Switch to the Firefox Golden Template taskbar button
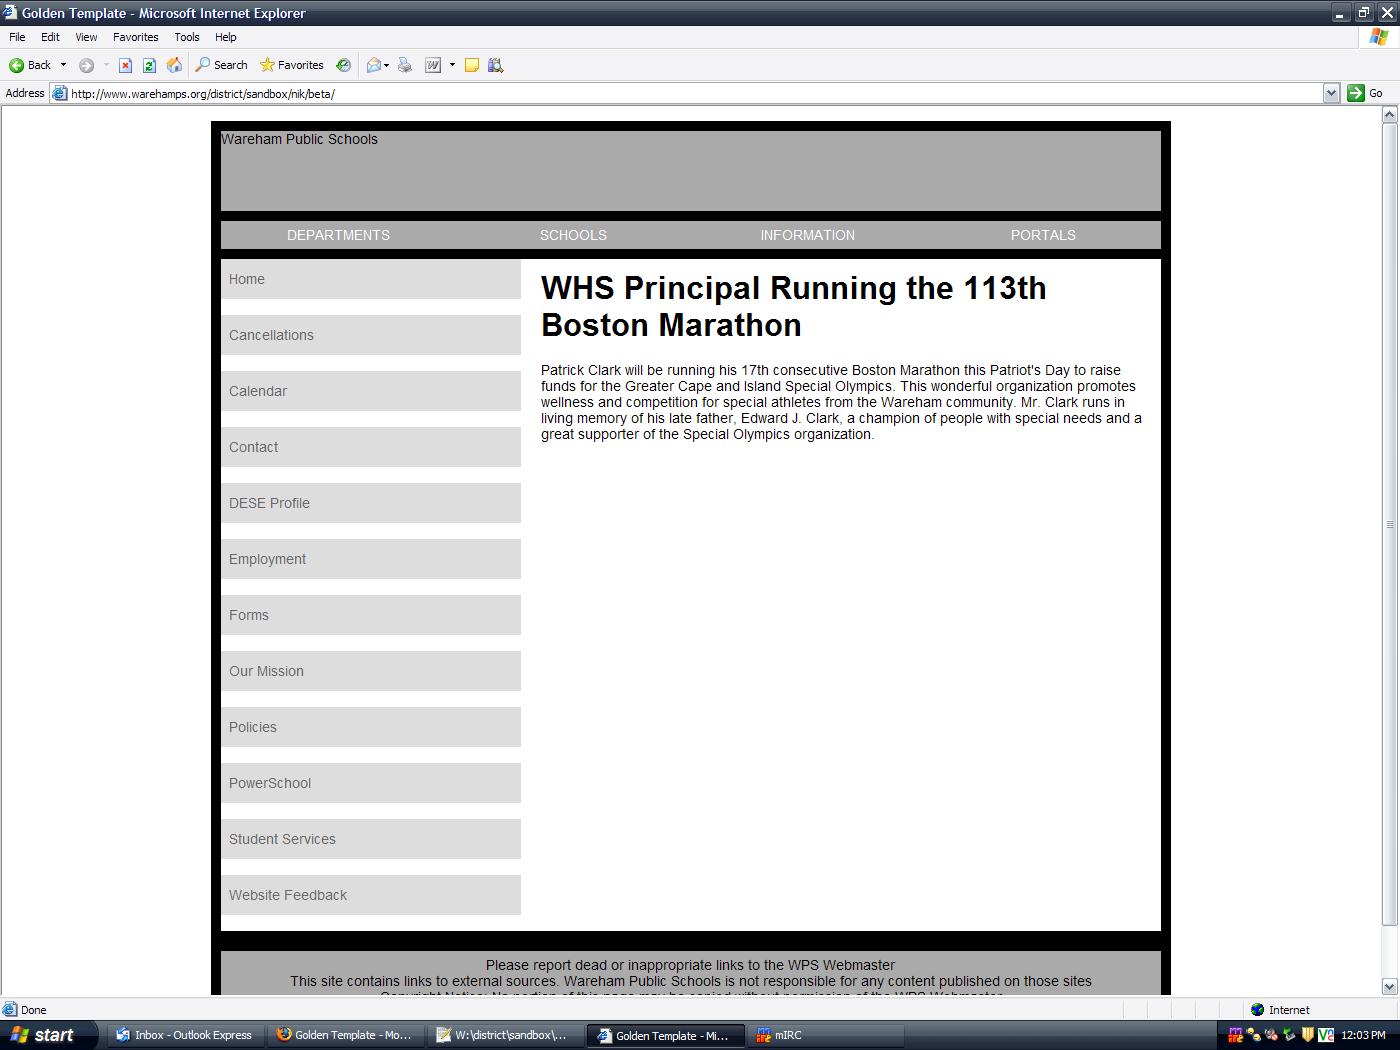The image size is (1400, 1050). (346, 1035)
